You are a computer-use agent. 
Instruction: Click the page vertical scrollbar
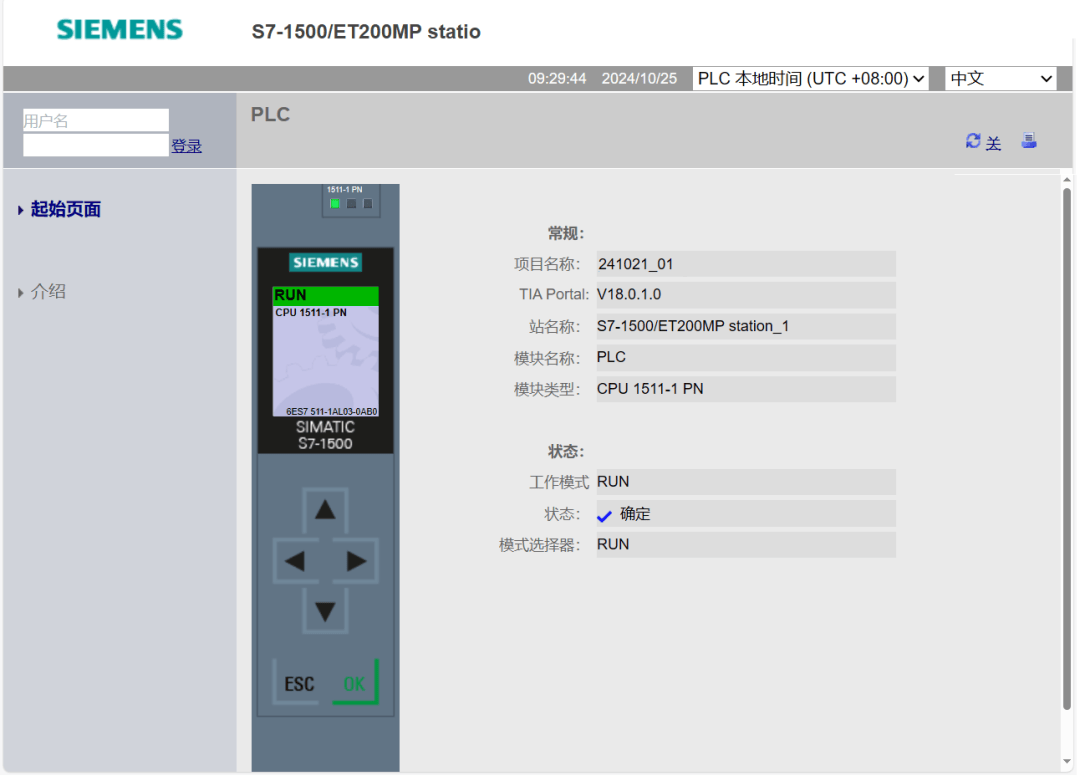tap(1067, 448)
